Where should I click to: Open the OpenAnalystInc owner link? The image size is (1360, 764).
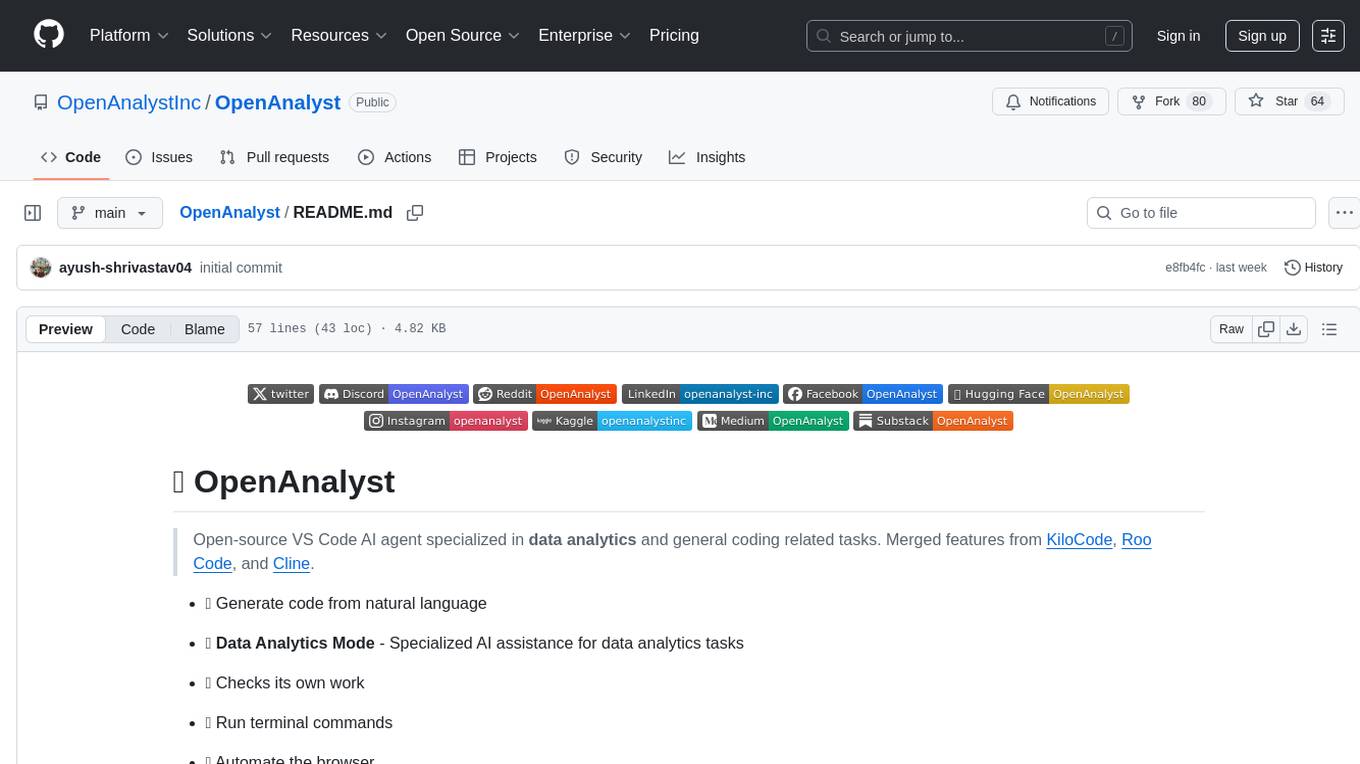tap(129, 102)
